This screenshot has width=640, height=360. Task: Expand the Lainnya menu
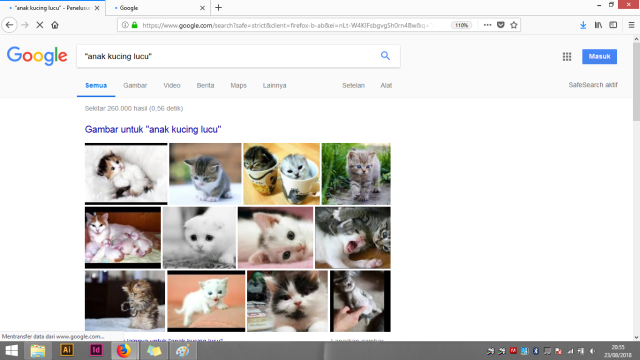pyautogui.click(x=274, y=86)
